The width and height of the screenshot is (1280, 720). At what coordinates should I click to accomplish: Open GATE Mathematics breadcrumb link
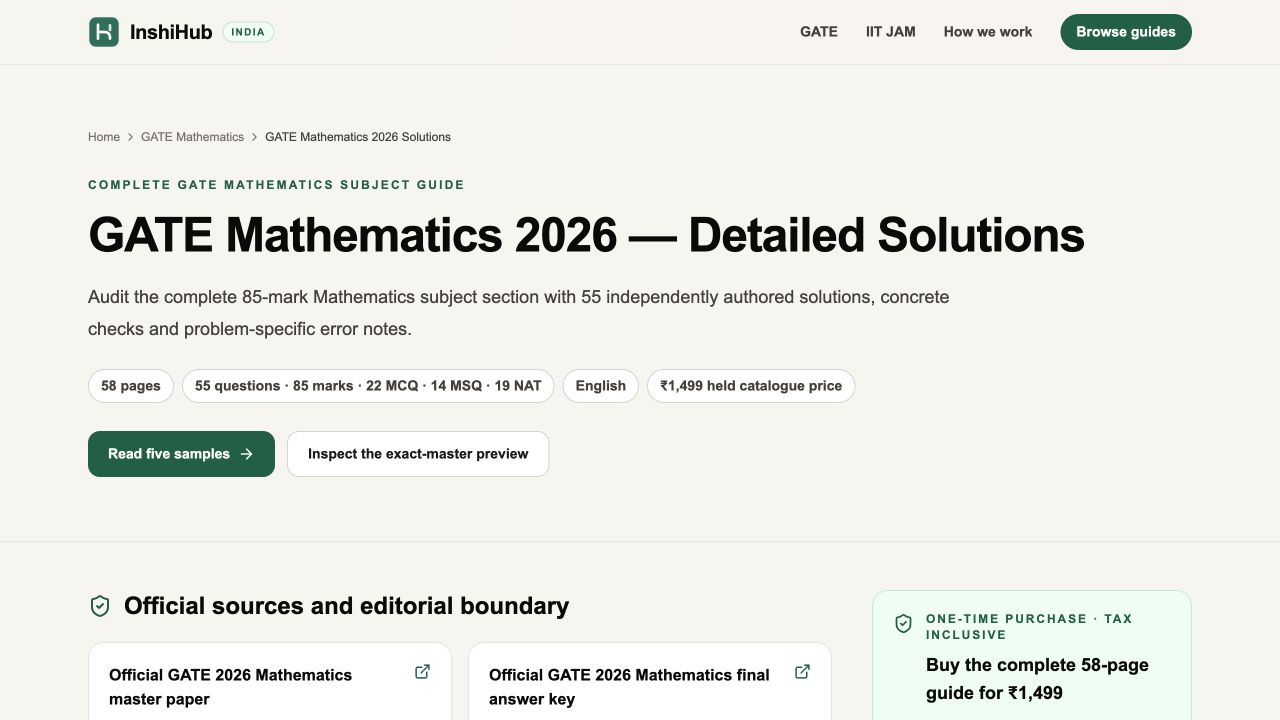pos(192,137)
